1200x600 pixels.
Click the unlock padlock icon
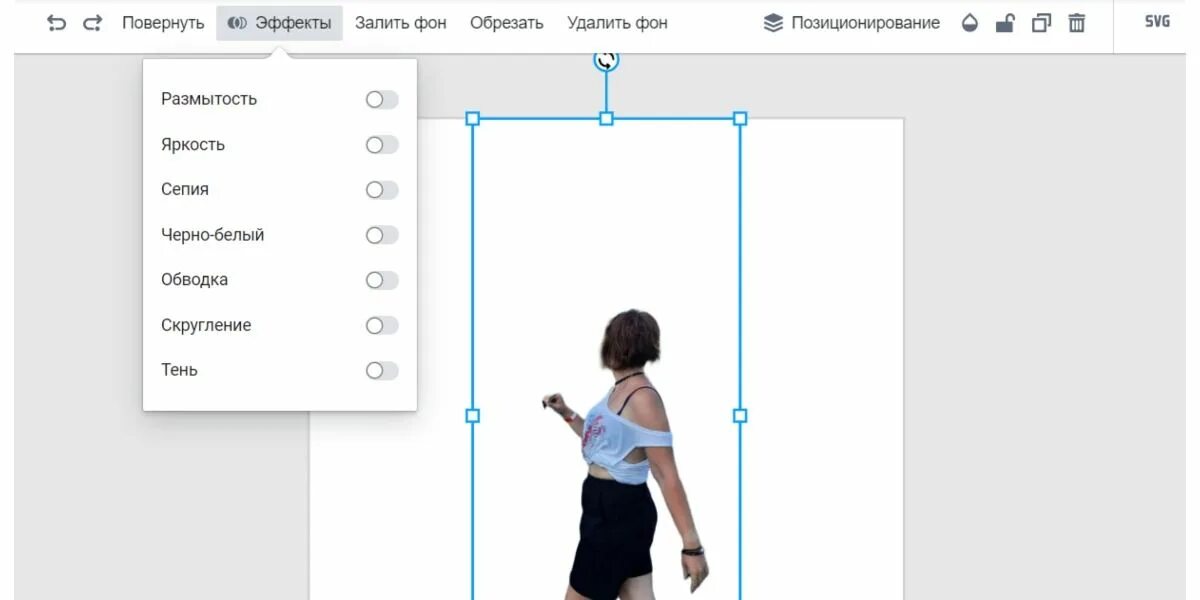(1005, 23)
